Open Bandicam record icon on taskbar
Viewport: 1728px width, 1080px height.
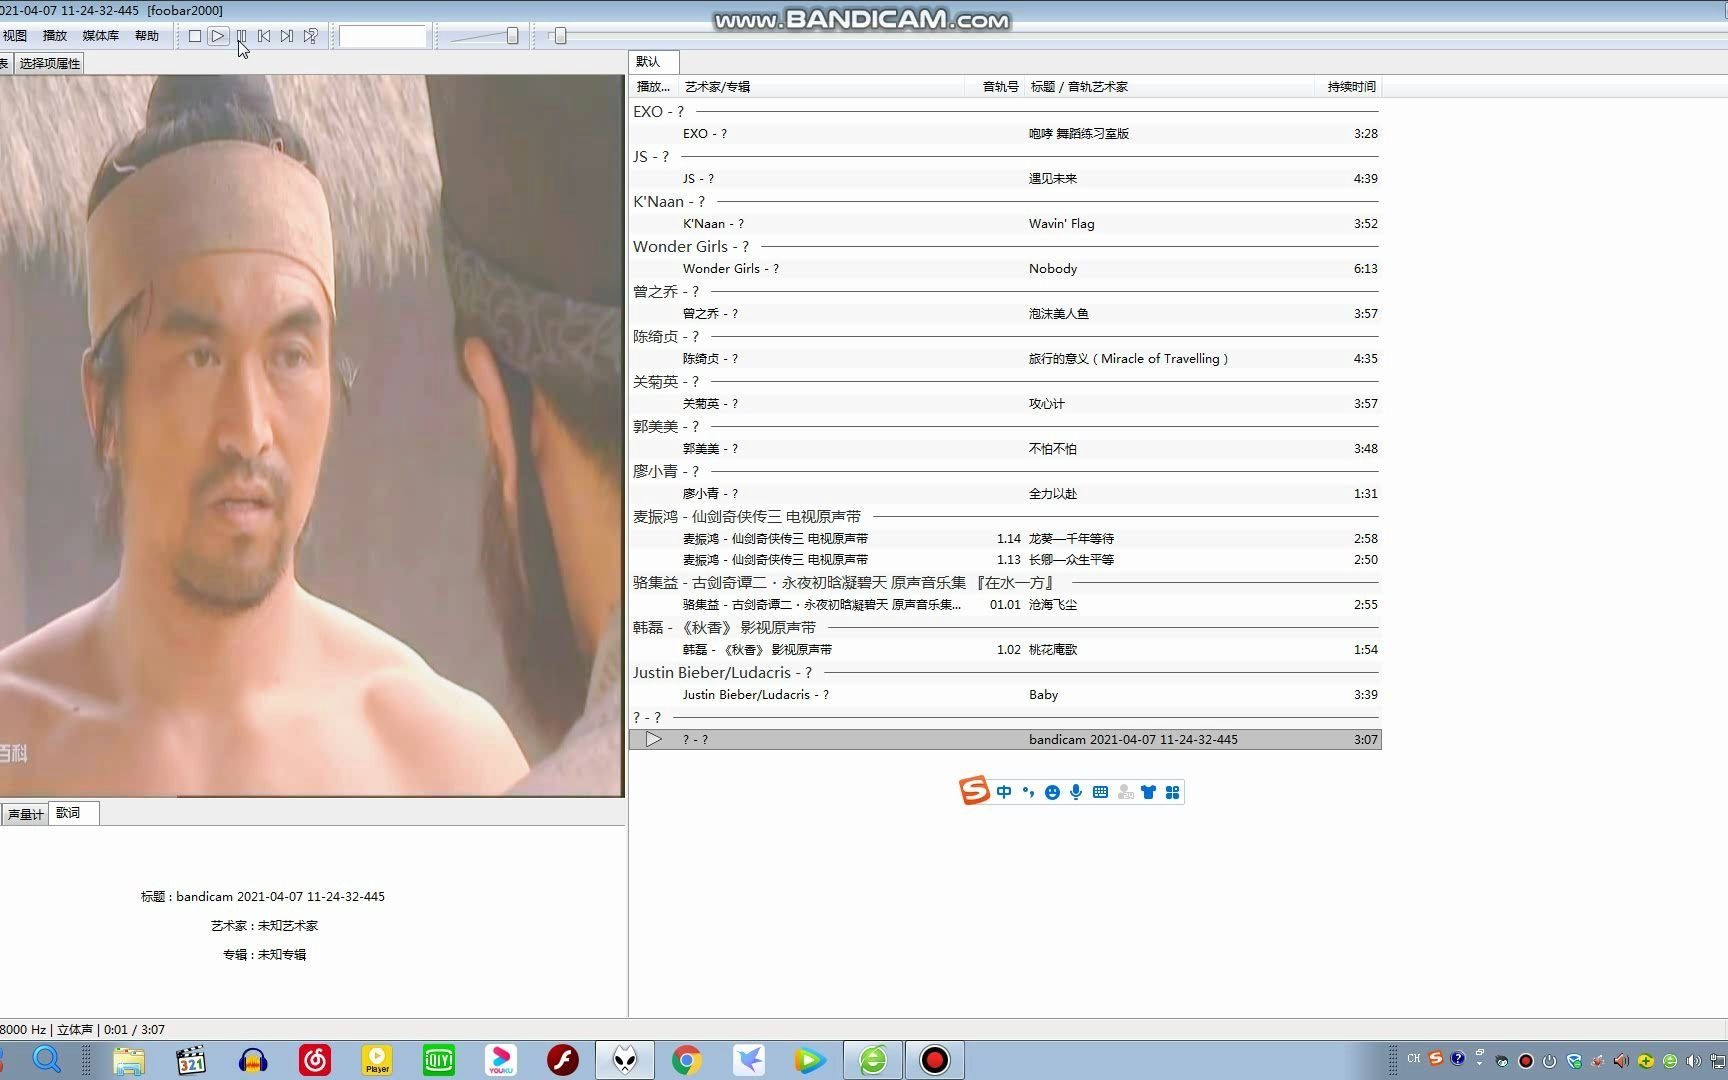click(x=935, y=1060)
